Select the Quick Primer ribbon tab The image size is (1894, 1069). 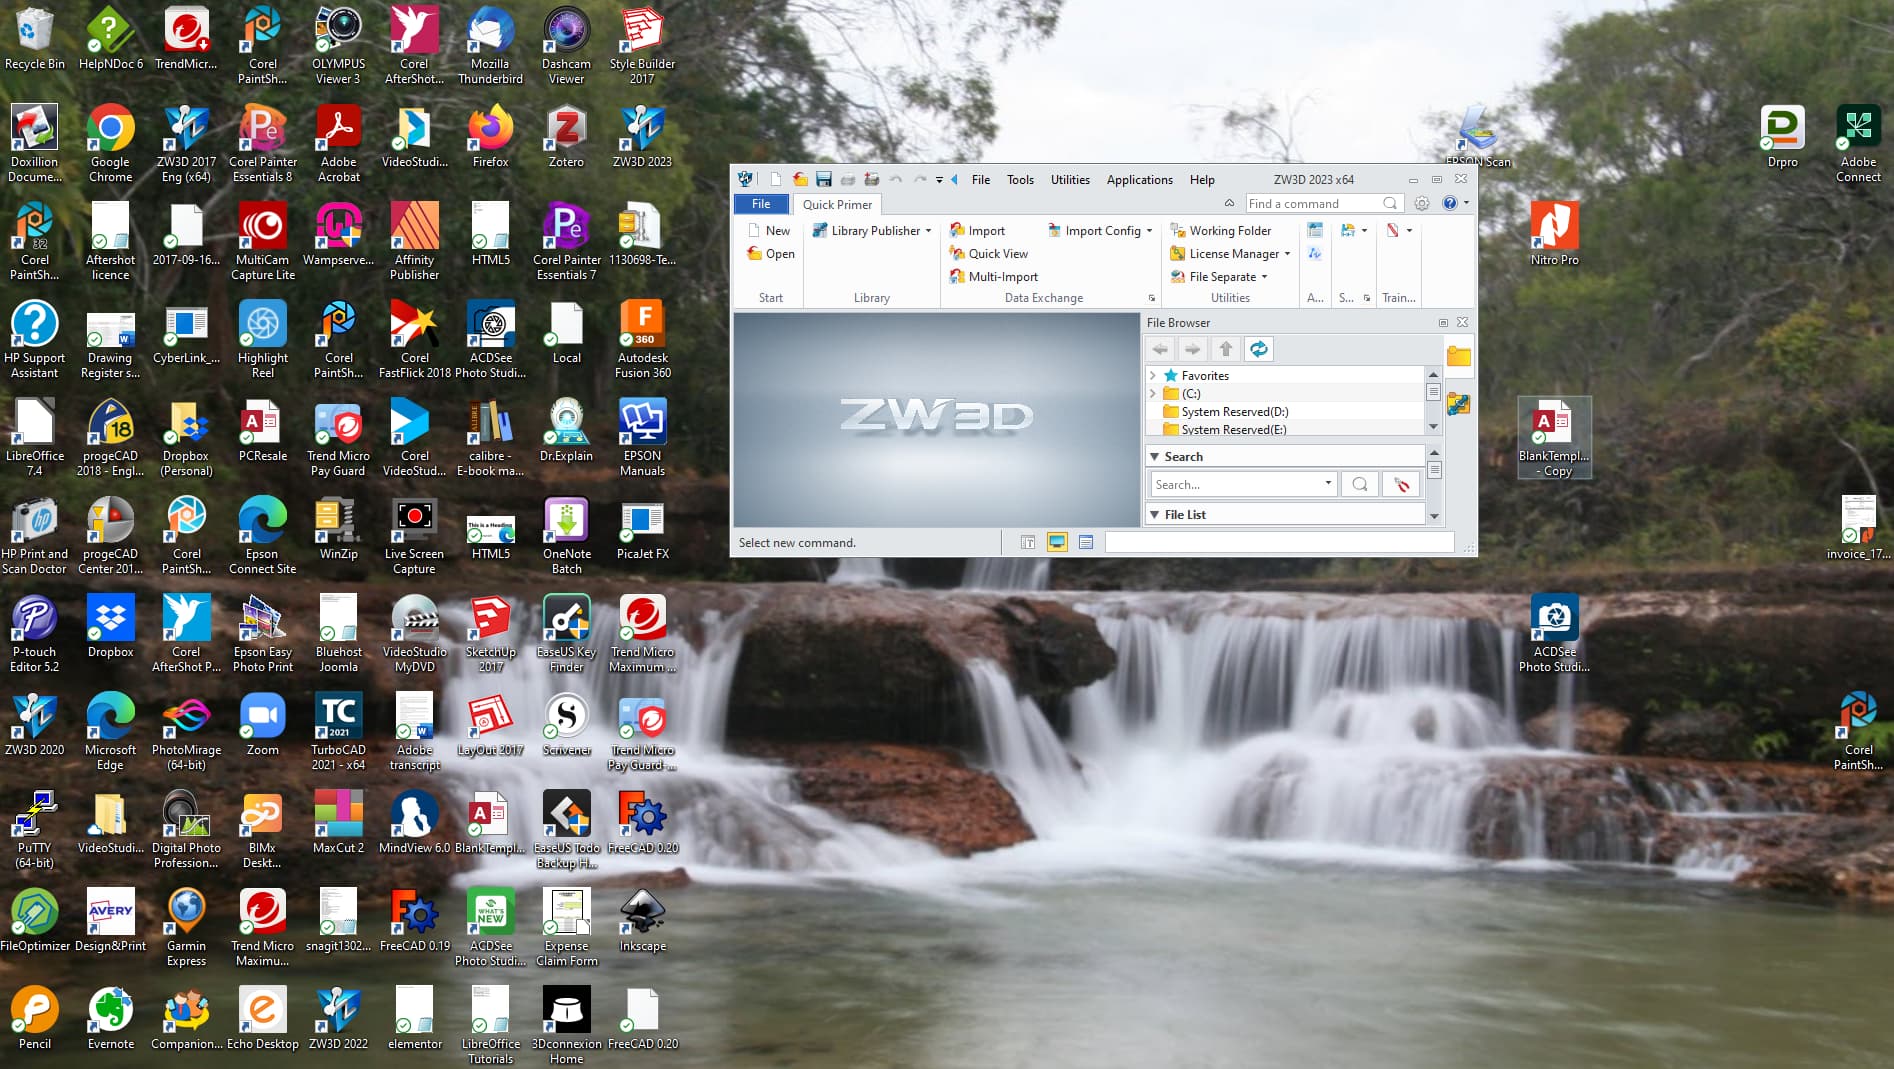coord(837,204)
